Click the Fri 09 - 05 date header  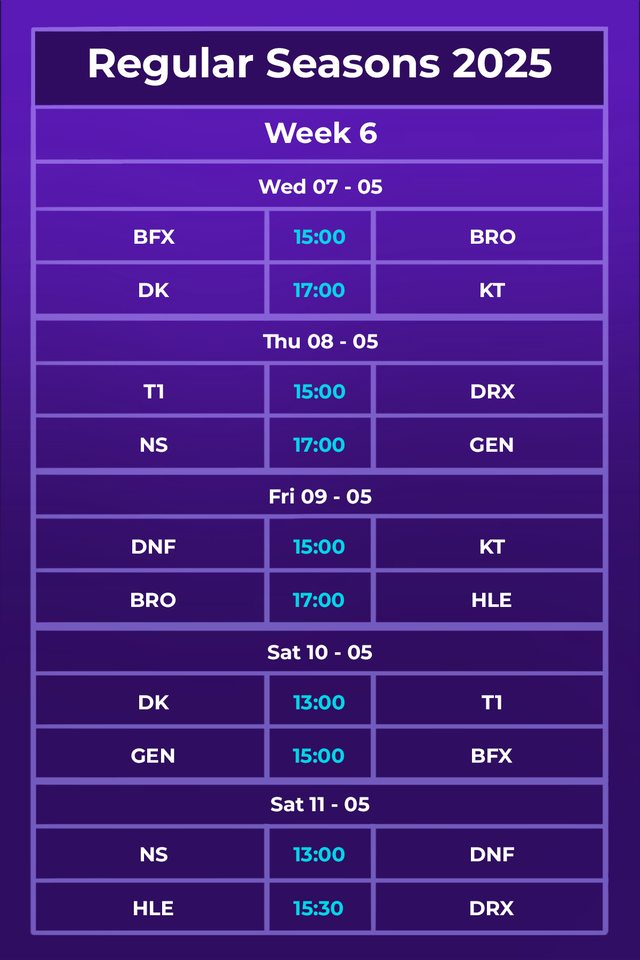pos(320,496)
